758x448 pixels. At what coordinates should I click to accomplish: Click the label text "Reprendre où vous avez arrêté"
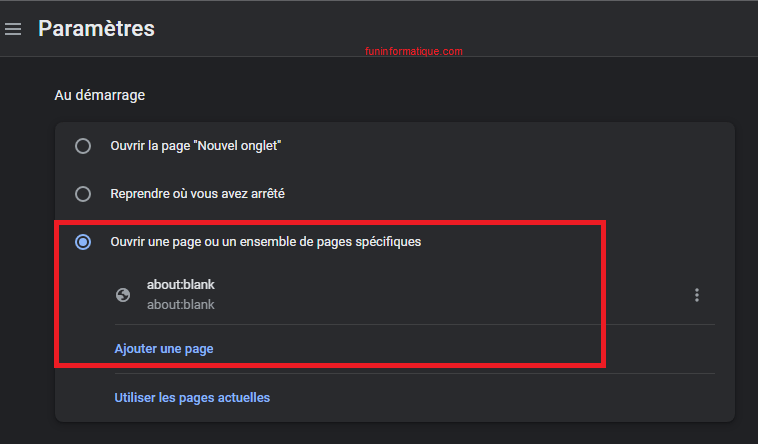click(x=205, y=193)
